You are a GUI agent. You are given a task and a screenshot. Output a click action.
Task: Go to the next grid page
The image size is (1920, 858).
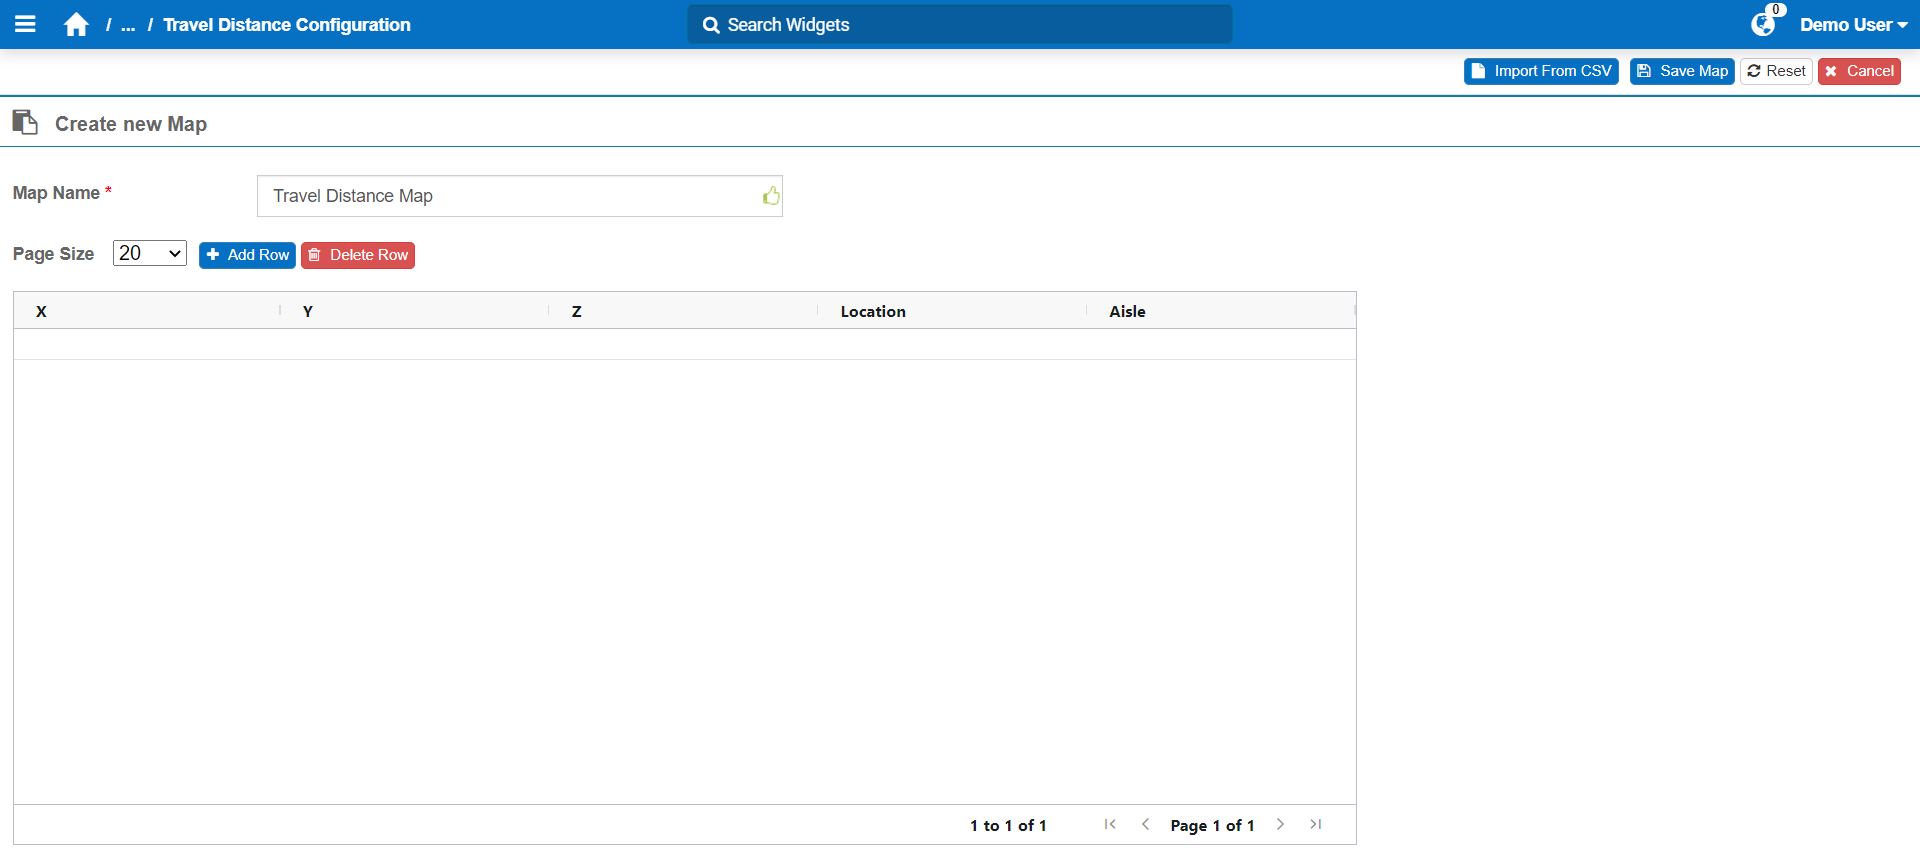coord(1280,825)
